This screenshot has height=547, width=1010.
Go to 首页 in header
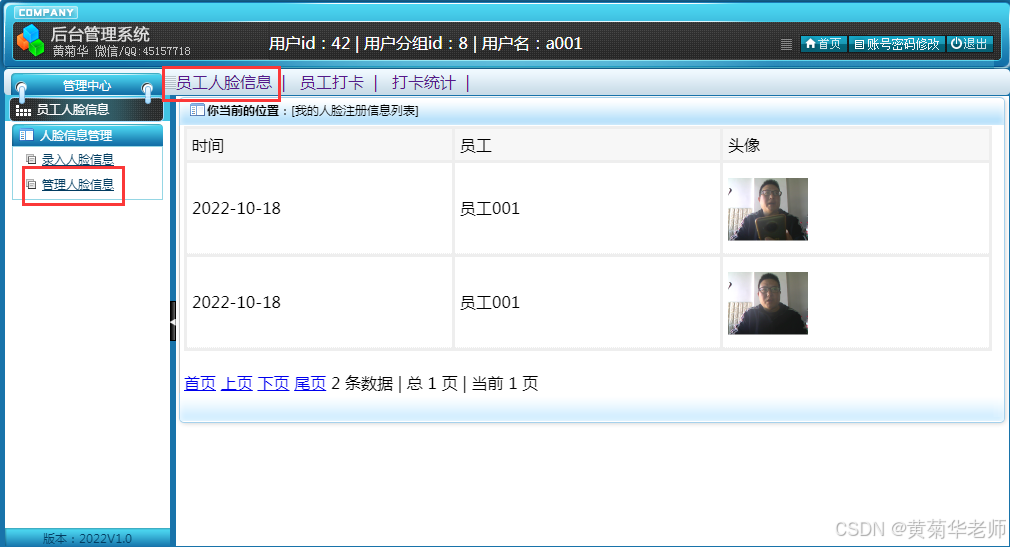823,44
